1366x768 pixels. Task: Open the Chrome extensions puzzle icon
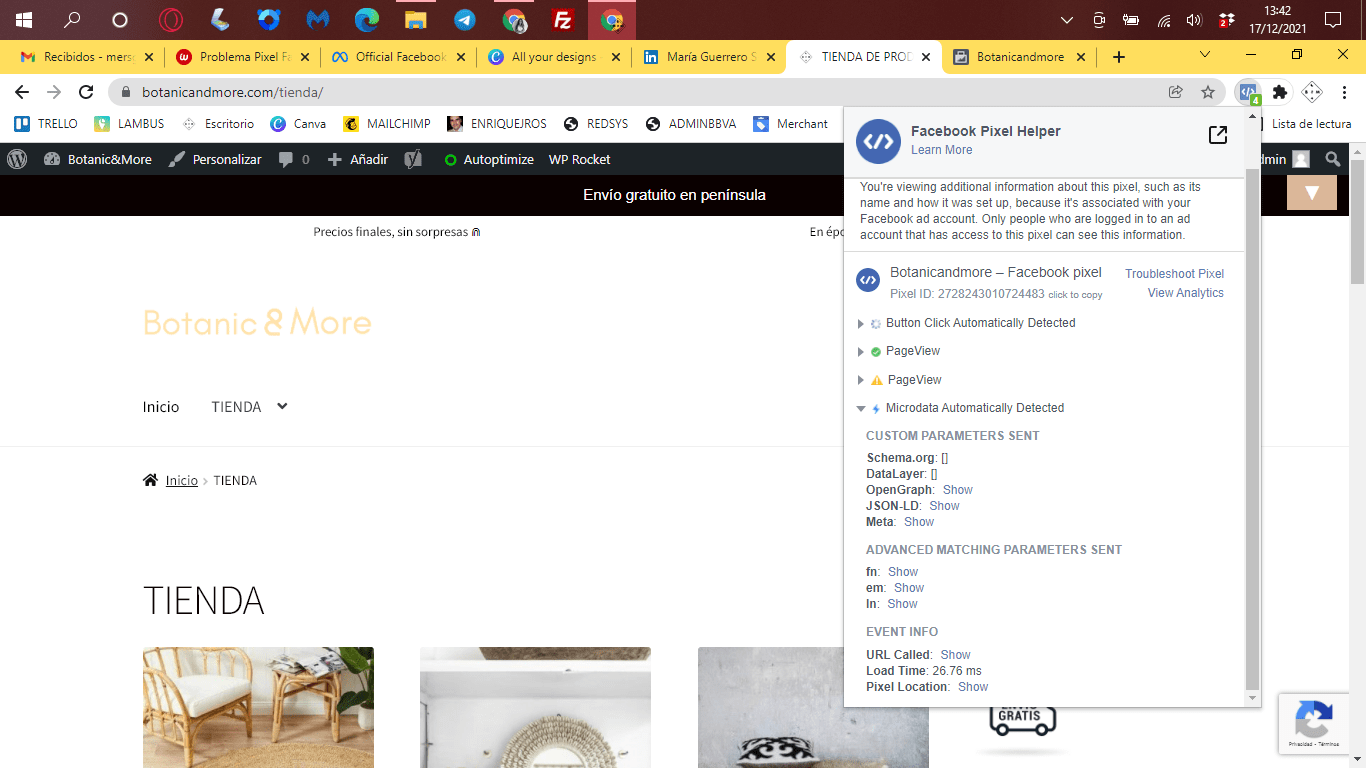(x=1280, y=92)
